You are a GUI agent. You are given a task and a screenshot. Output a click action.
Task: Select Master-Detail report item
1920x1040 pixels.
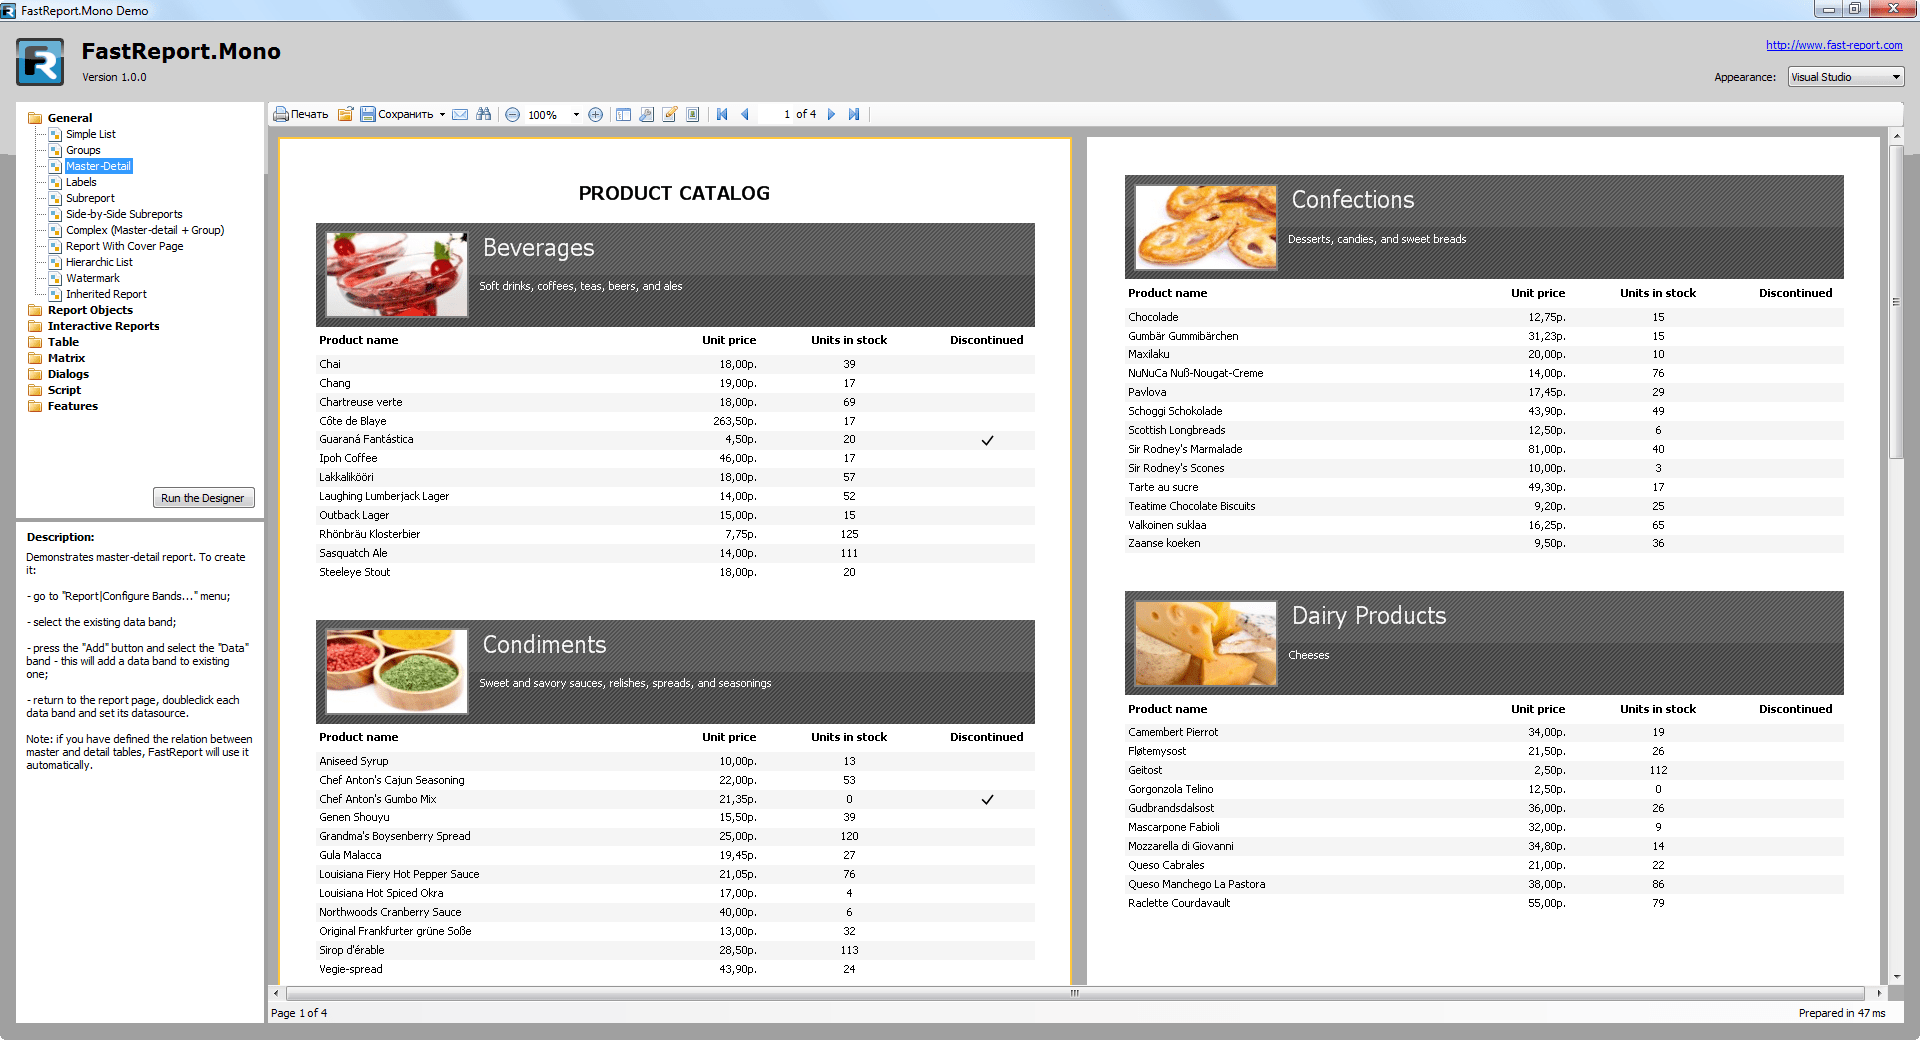click(x=98, y=166)
